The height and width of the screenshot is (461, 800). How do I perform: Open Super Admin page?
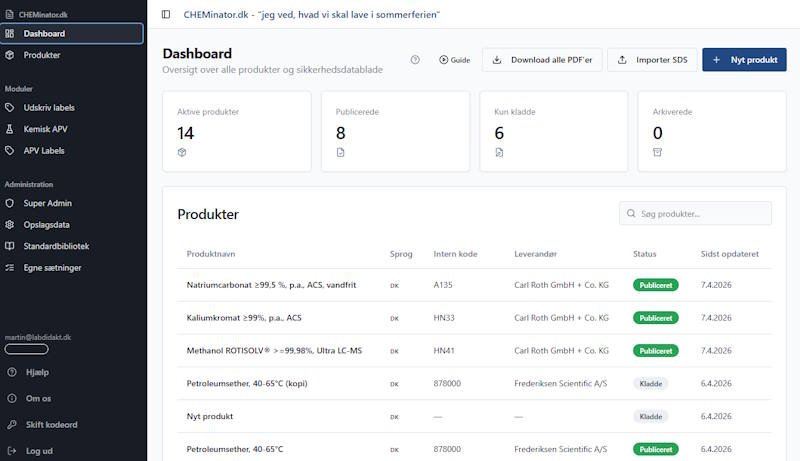tap(47, 203)
